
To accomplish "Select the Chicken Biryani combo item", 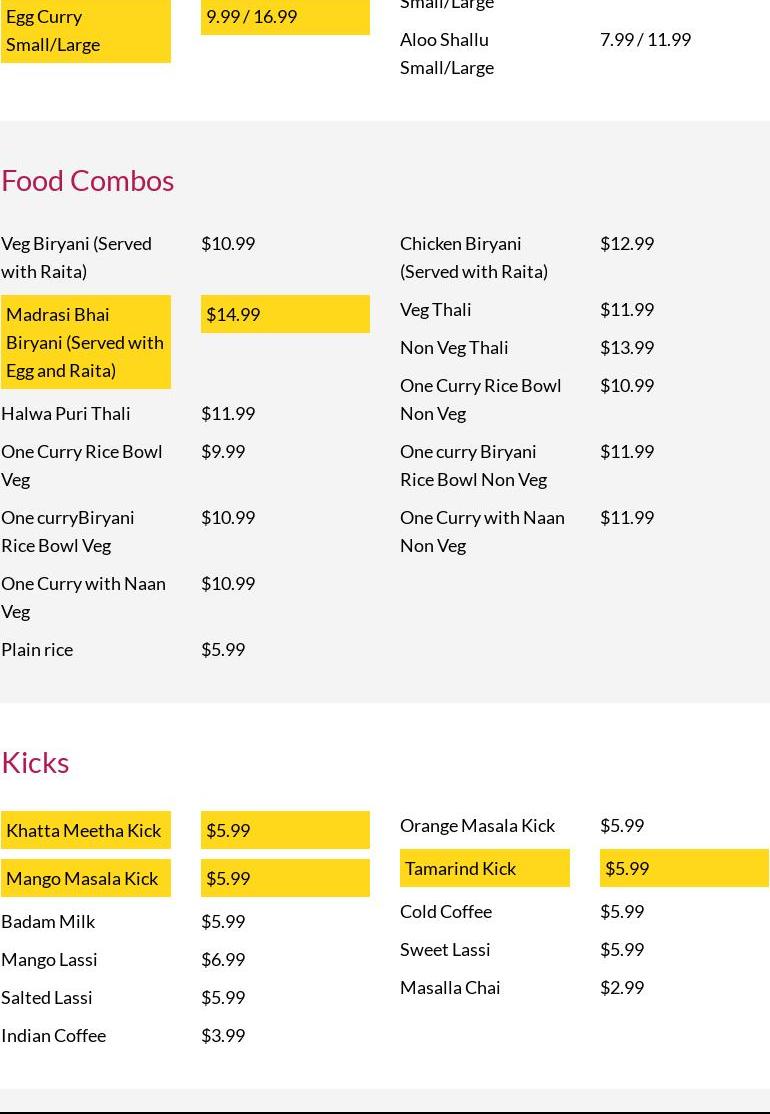I will tap(474, 257).
